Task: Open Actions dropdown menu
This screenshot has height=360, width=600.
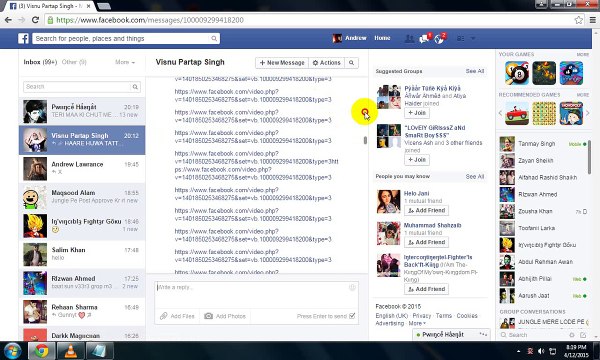Action: [326, 63]
